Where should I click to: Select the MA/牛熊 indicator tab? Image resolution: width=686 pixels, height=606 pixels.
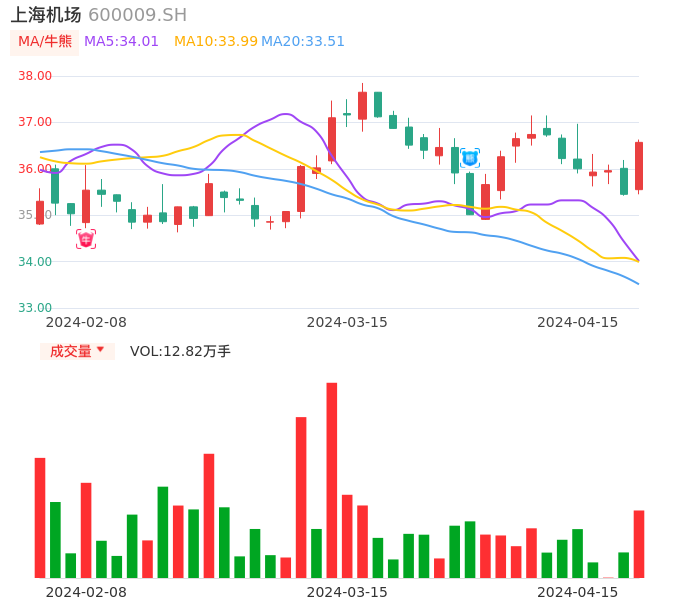[x=45, y=42]
